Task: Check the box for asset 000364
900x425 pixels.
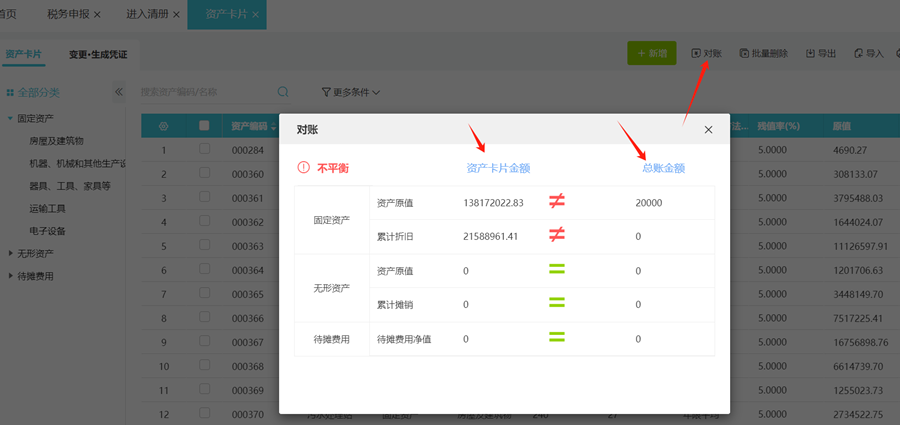Action: click(x=204, y=269)
